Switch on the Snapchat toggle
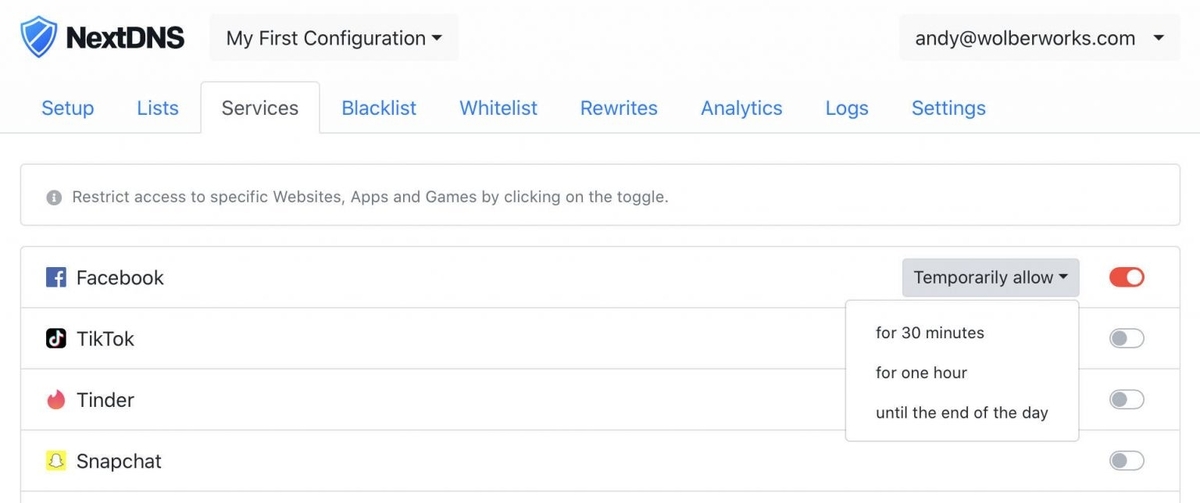Viewport: 1200px width, 503px height. 1127,461
